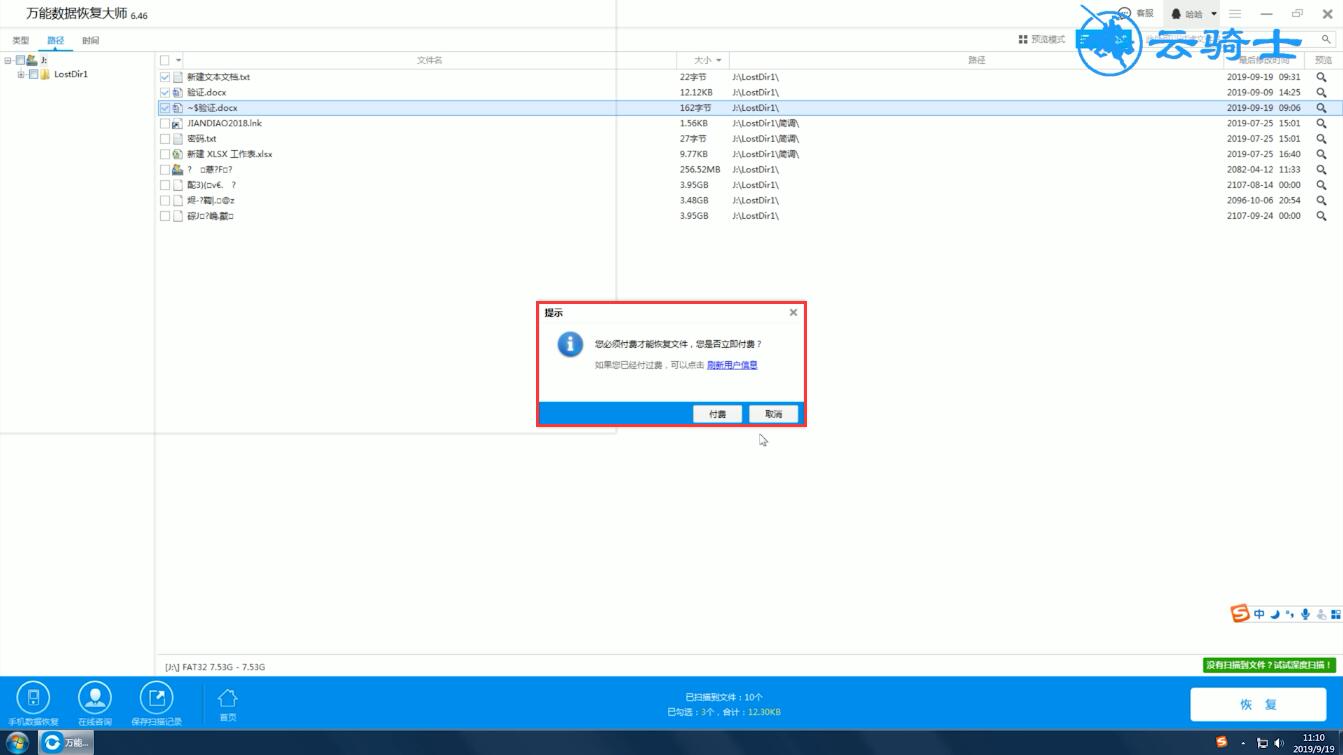
Task: Click the Sogou input method S icon in tray
Action: pos(1221,742)
